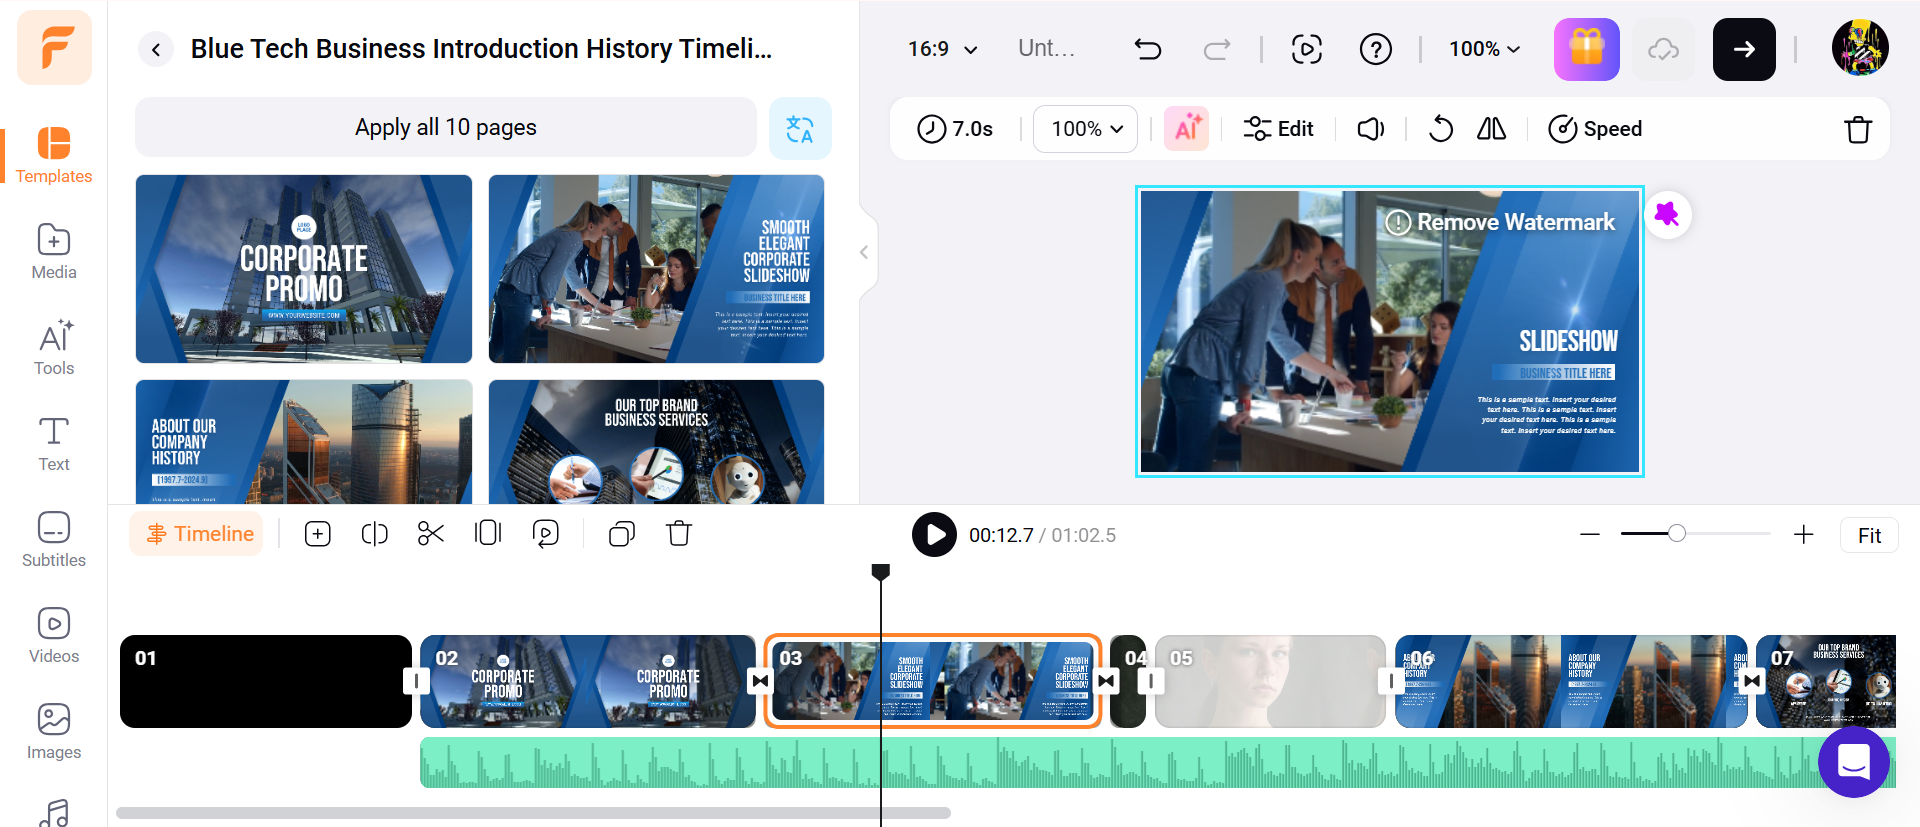Open the top bar 100% zoom dropdown

pyautogui.click(x=1485, y=49)
